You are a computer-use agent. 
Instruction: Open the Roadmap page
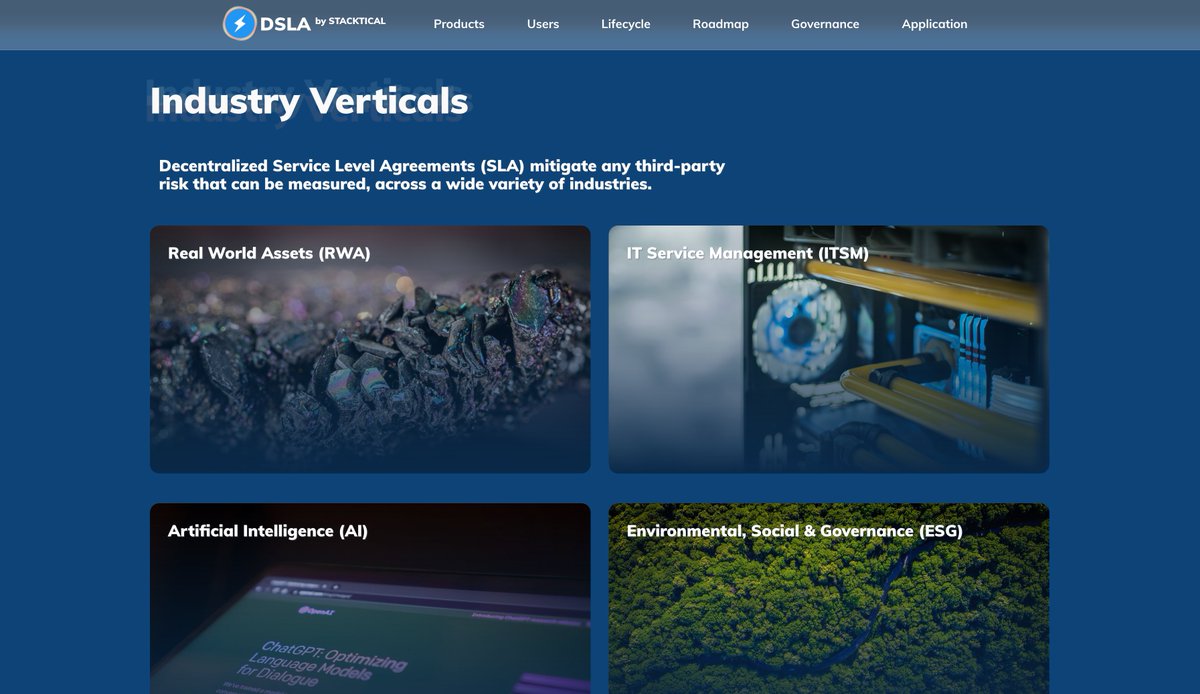(x=720, y=24)
